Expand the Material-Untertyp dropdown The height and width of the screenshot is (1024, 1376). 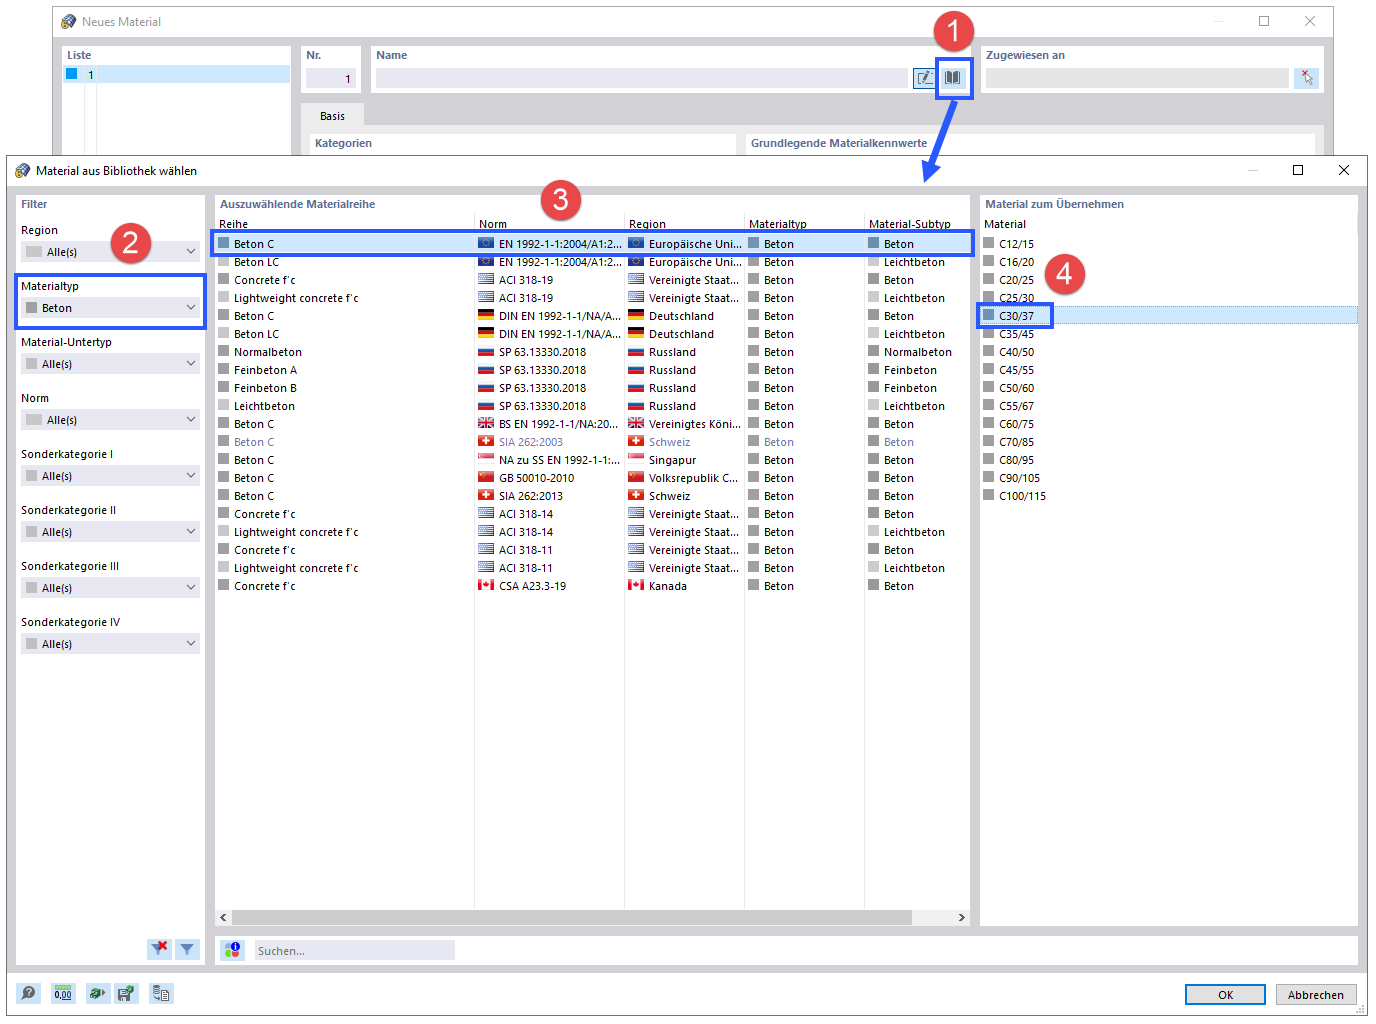click(110, 364)
